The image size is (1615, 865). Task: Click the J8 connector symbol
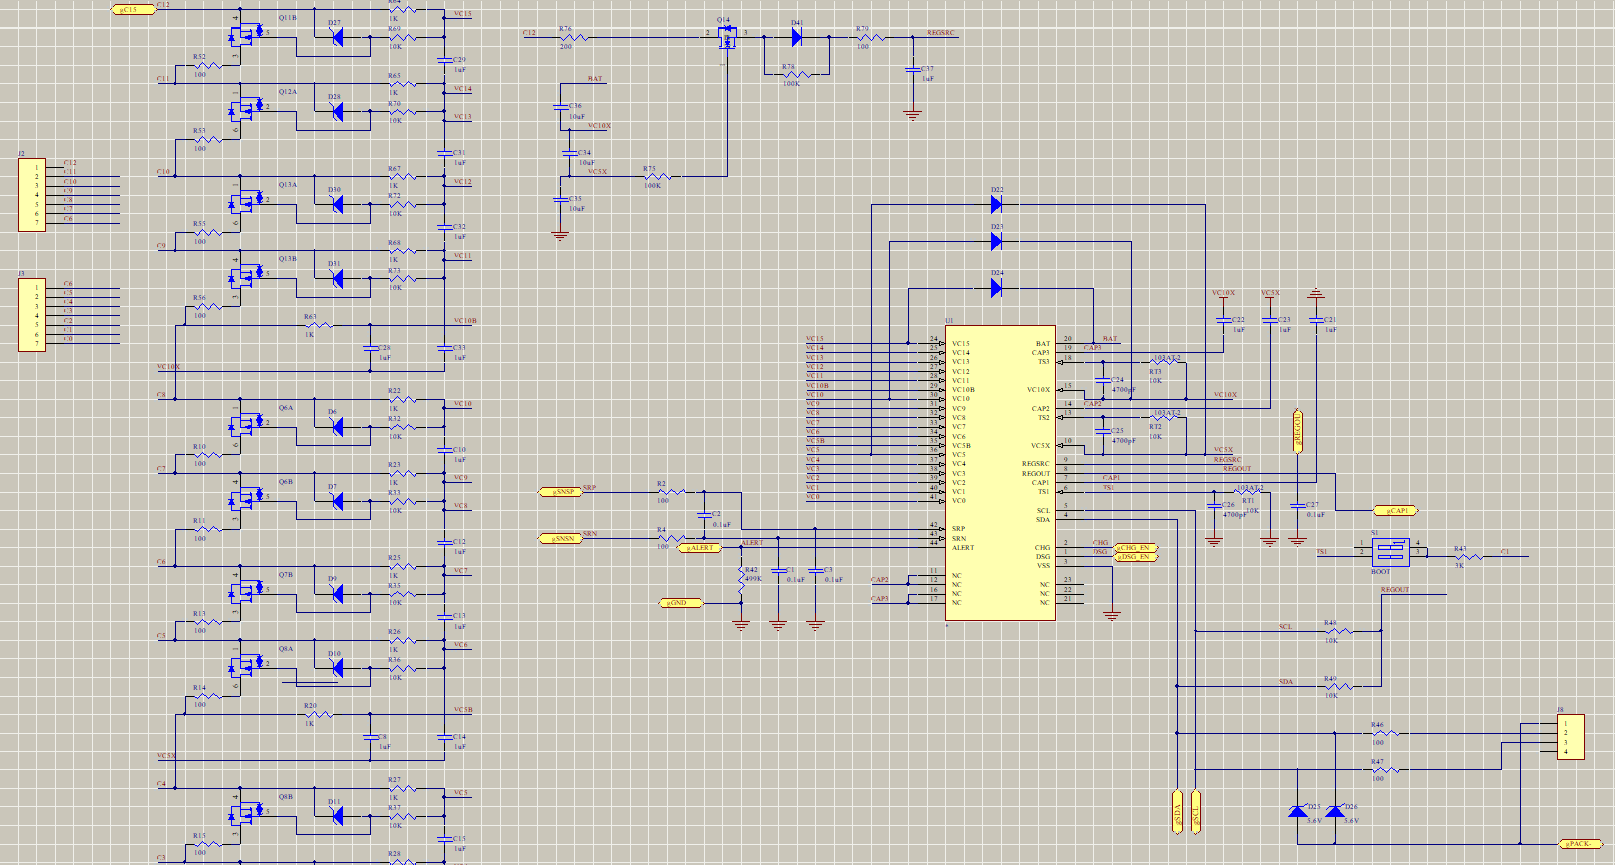tap(1570, 737)
